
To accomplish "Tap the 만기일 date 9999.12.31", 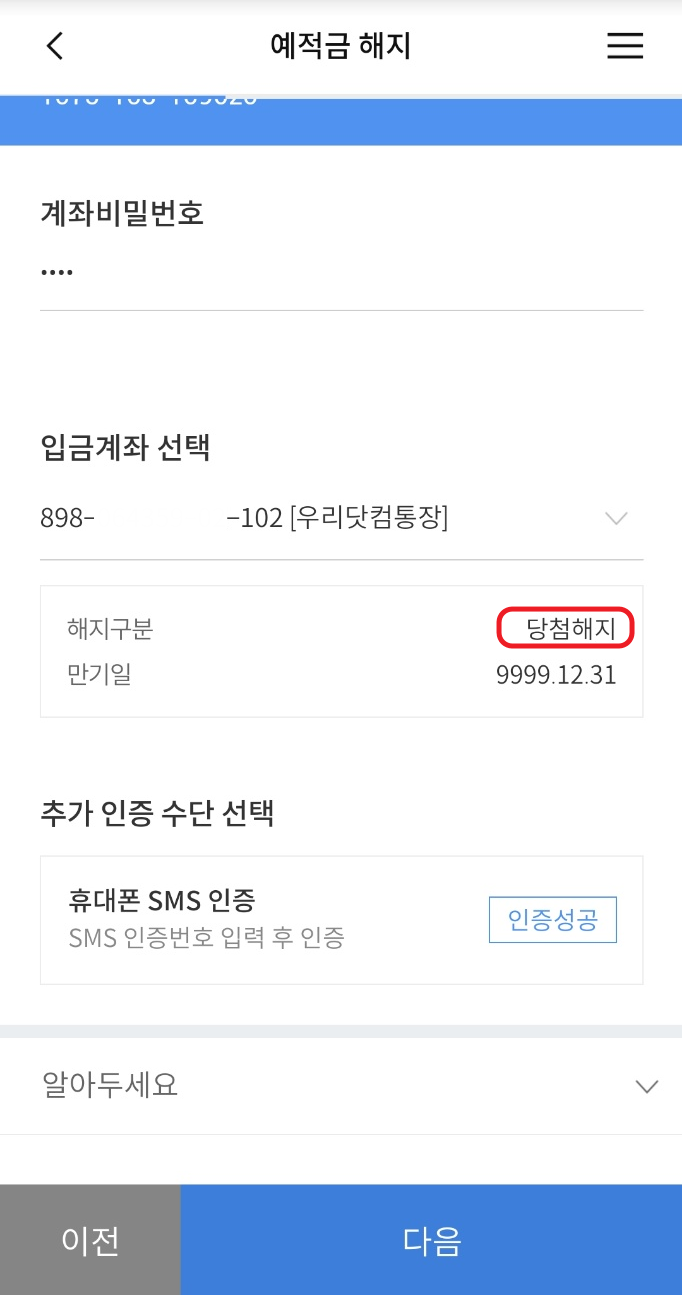I will pyautogui.click(x=556, y=676).
